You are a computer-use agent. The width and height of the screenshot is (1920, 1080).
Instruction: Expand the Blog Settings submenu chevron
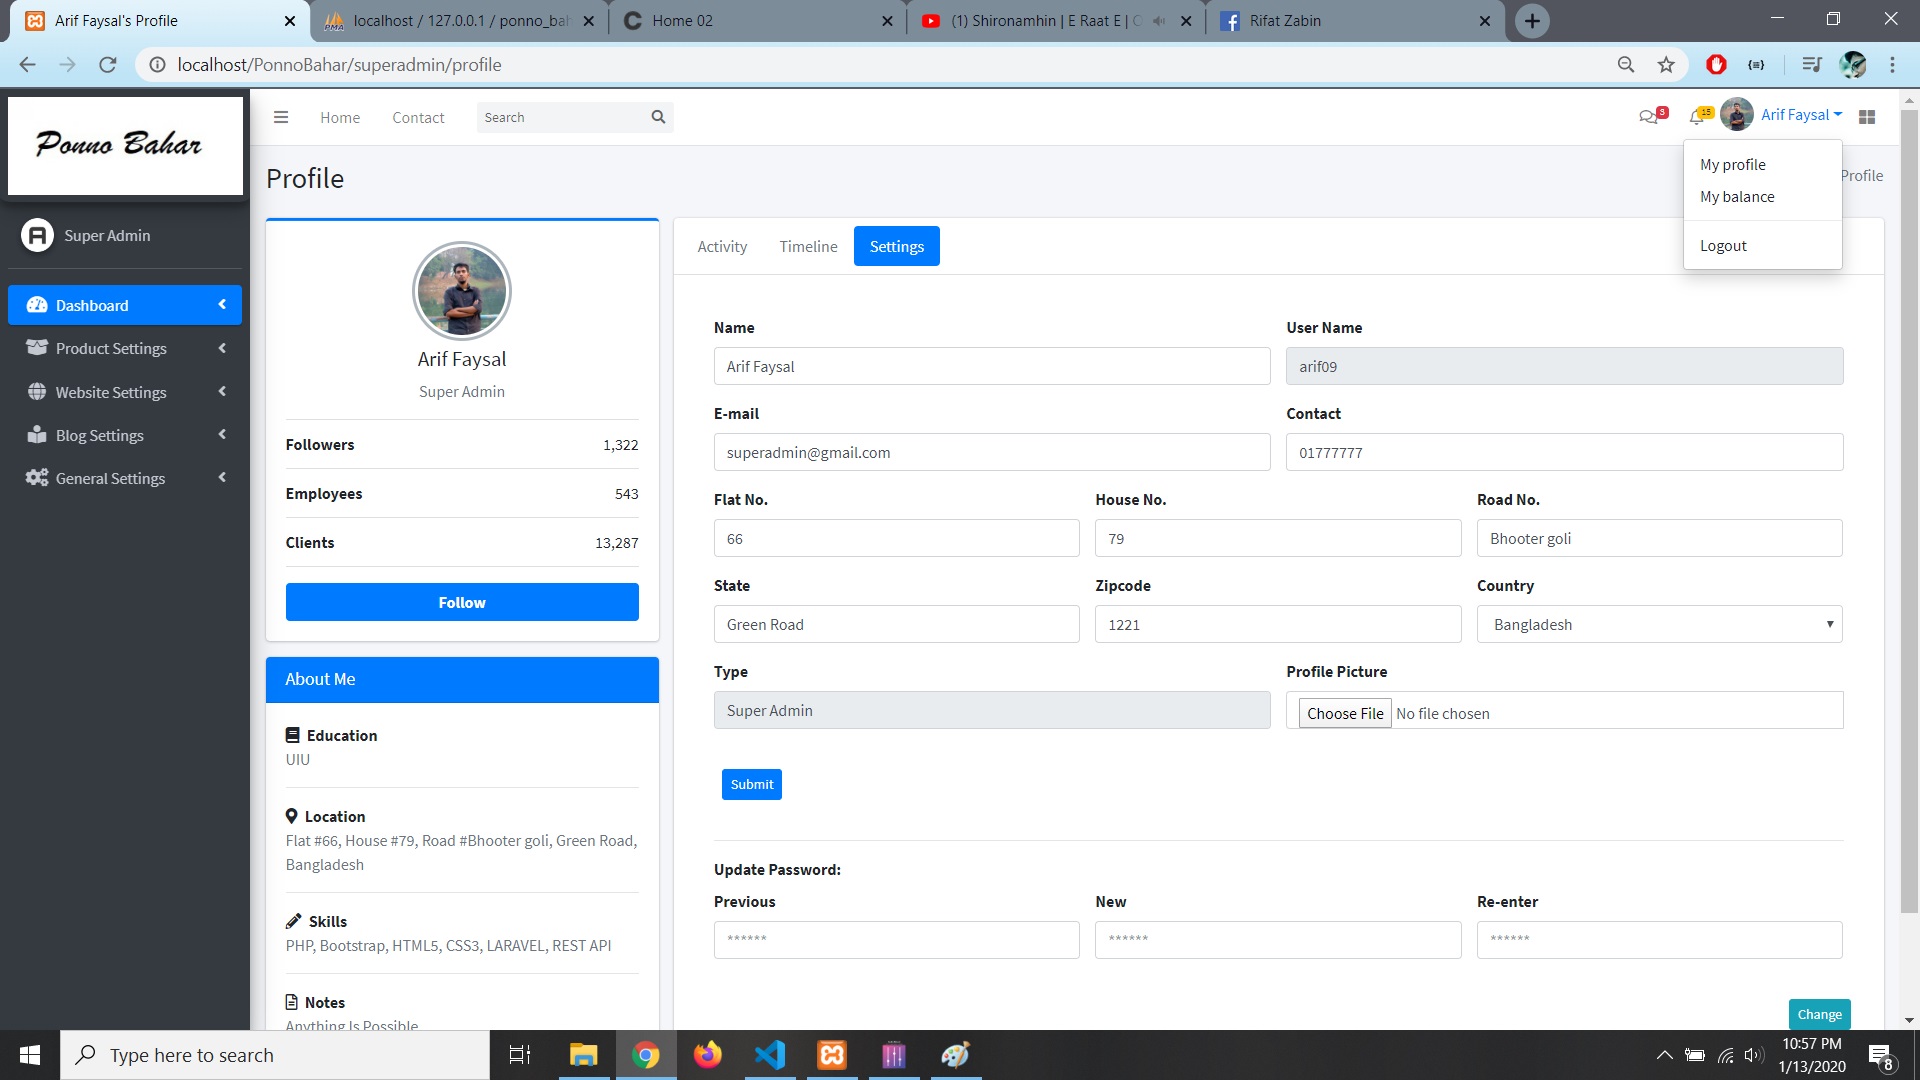click(222, 435)
